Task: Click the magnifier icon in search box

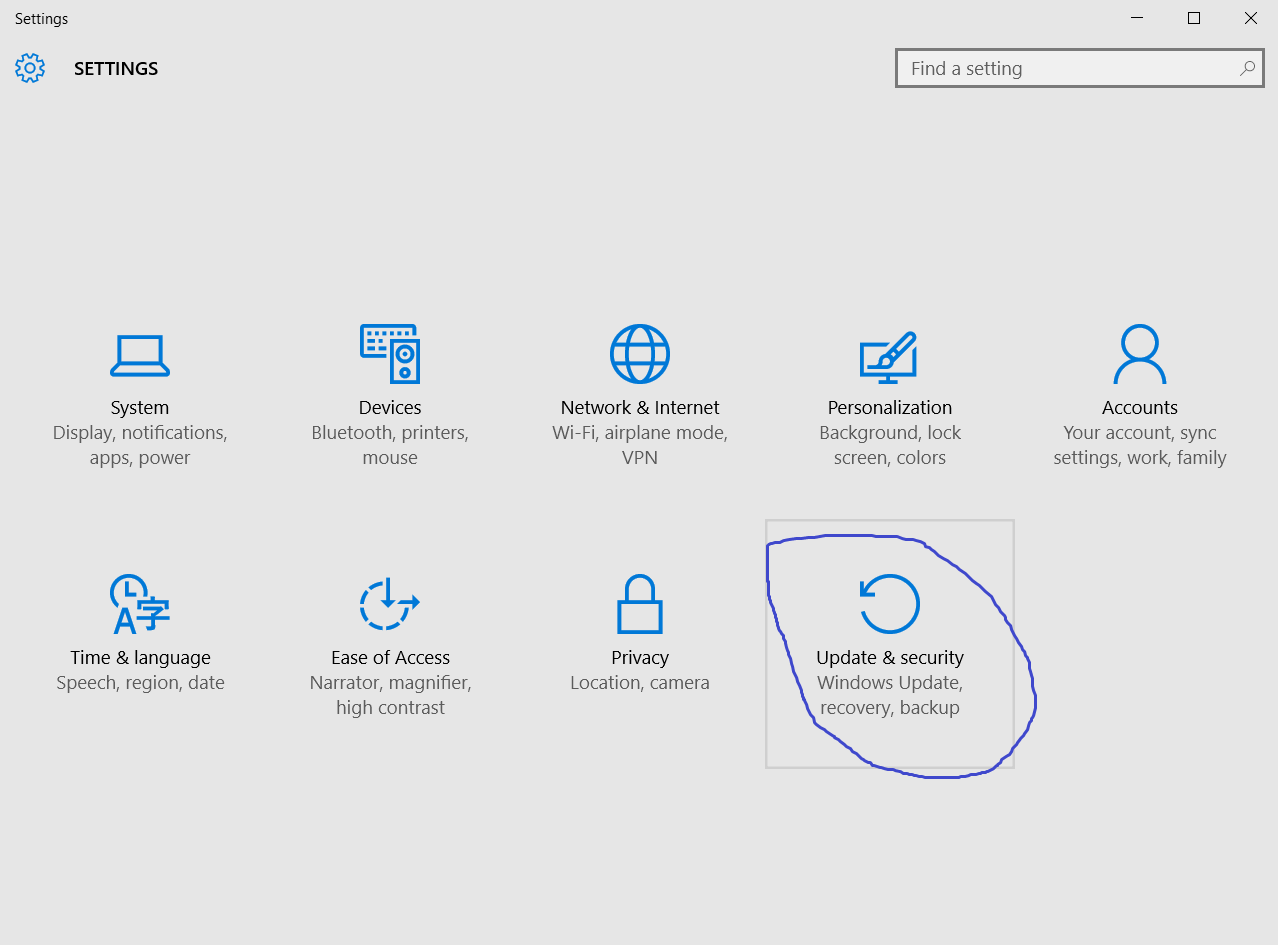Action: 1247,68
